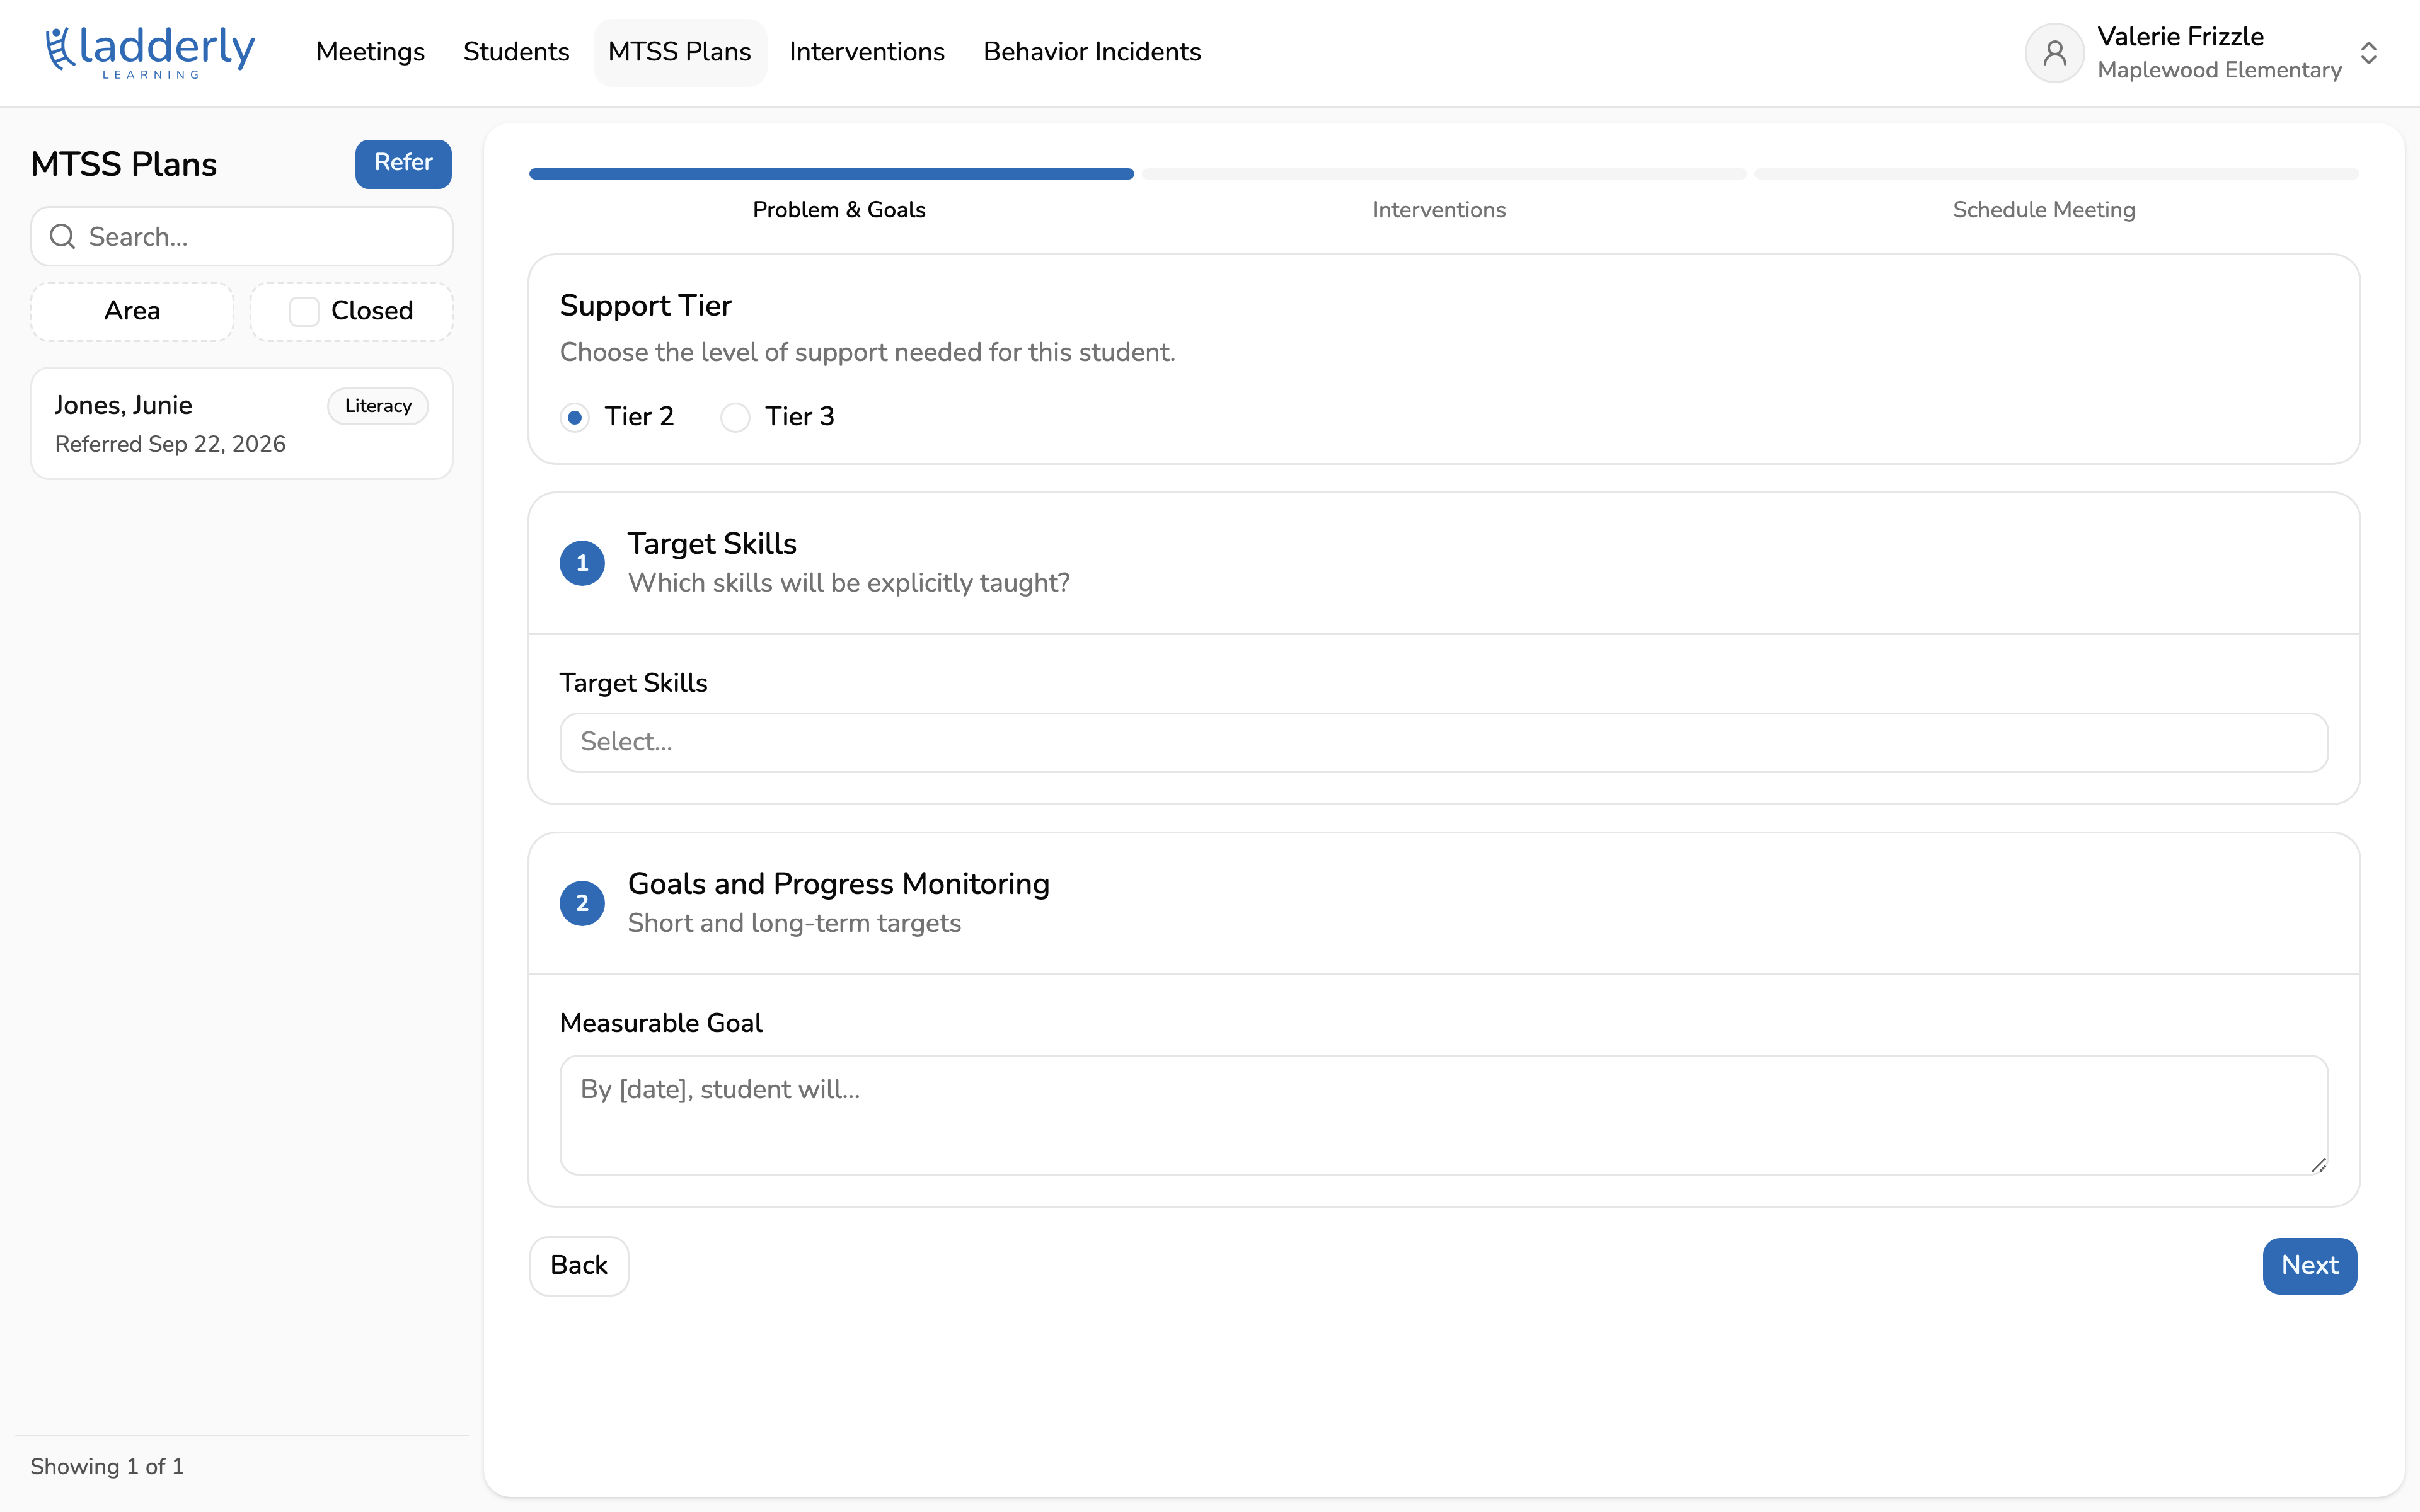Toggle the Closed checkbox filter
Image resolution: width=2420 pixels, height=1512 pixels.
pos(304,311)
